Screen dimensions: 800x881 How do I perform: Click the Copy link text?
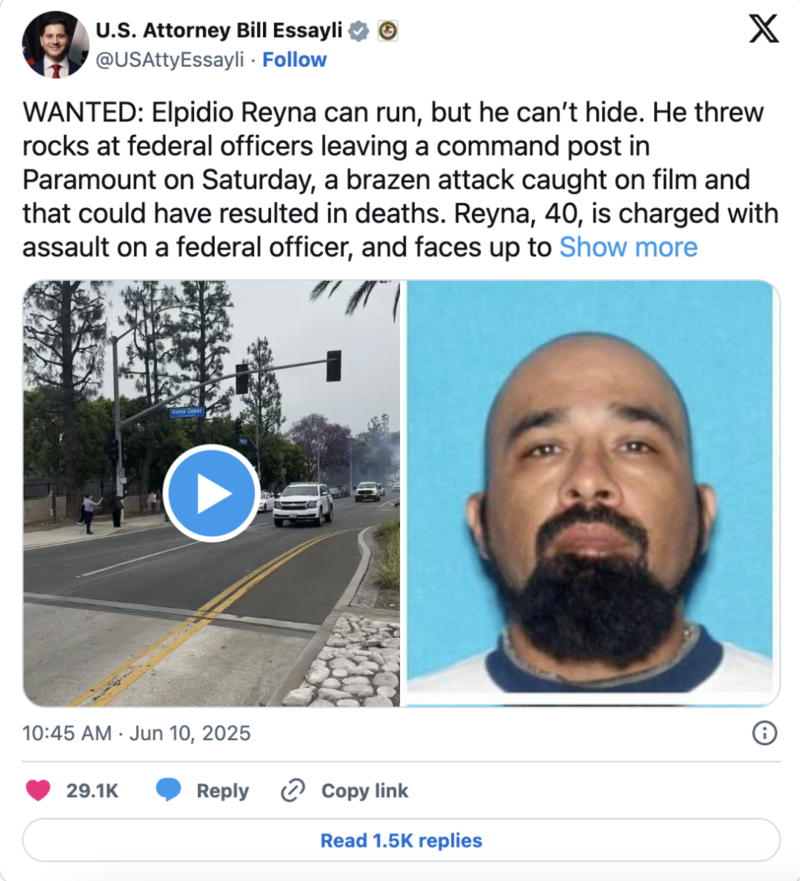(365, 791)
